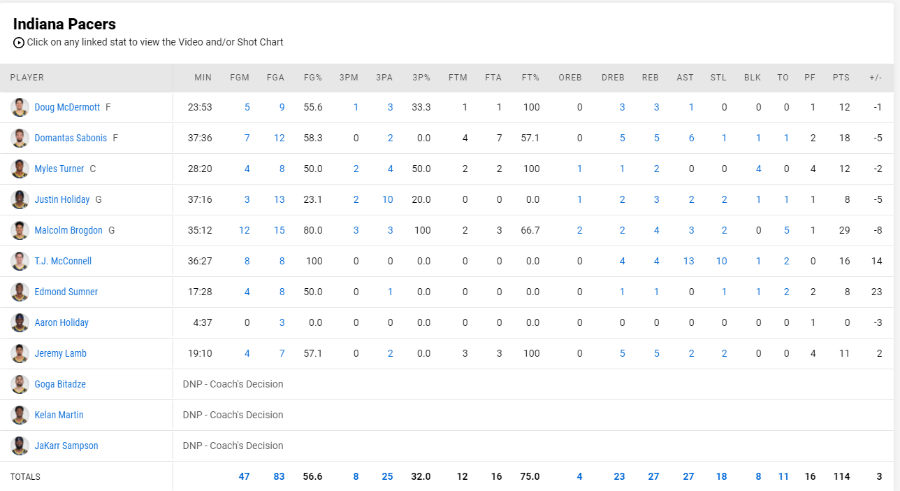900x491 pixels.
Task: Click Edmond Sumner's 2 turnovers
Action: pos(786,292)
